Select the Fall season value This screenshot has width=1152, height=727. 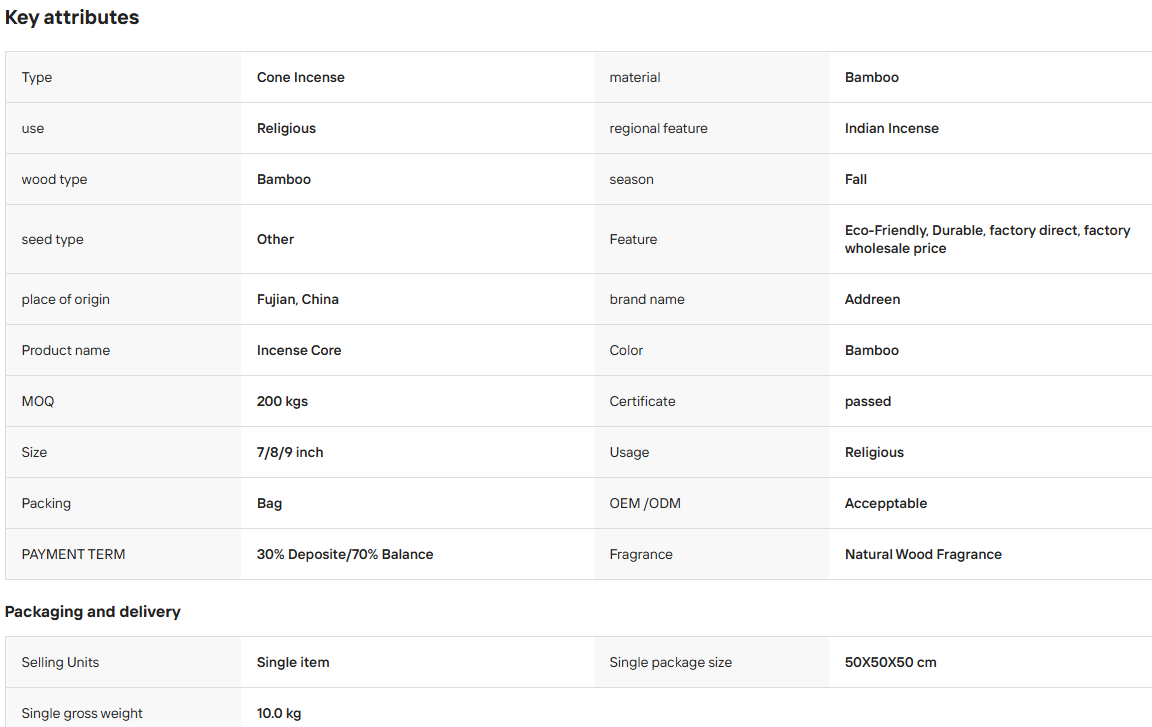(855, 179)
